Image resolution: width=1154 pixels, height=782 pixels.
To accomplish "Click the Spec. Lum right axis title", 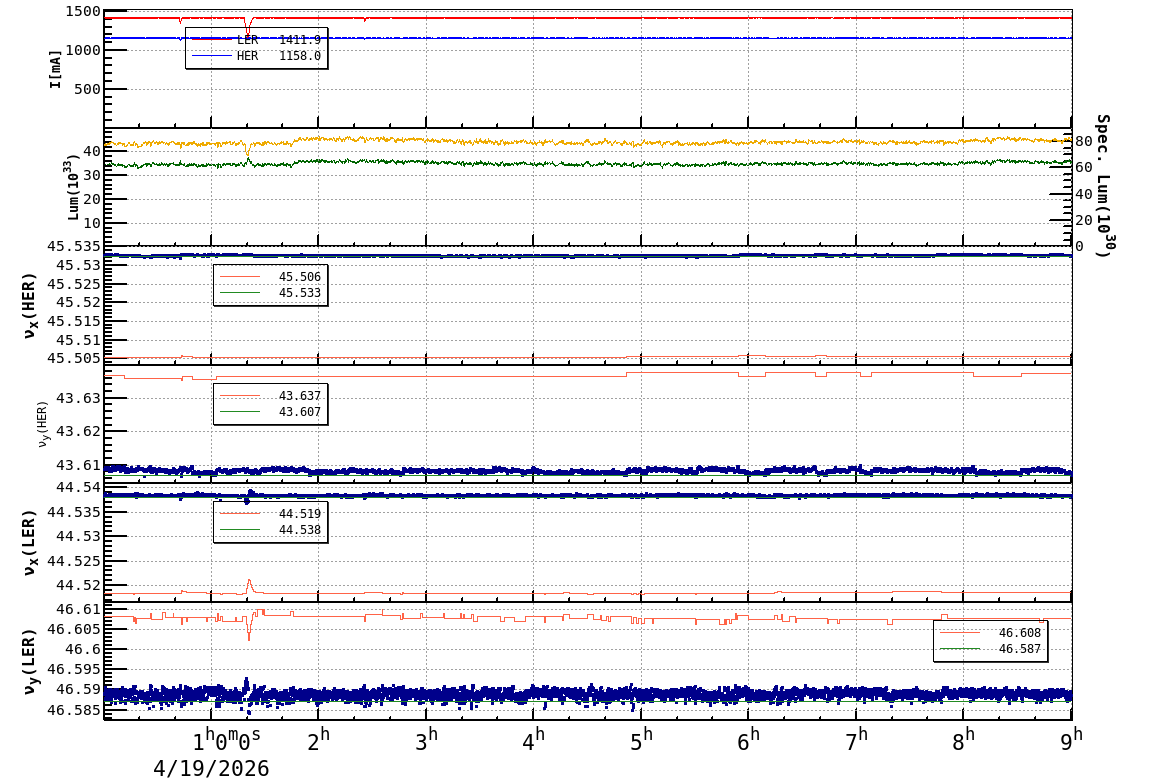I will 1102,185.
